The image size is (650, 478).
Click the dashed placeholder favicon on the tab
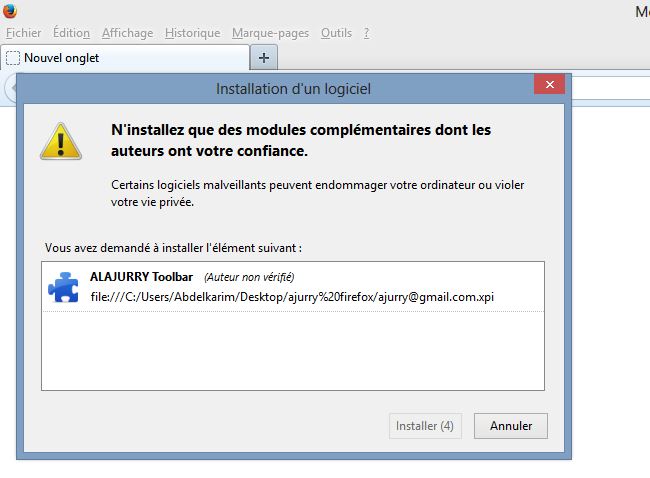point(13,58)
